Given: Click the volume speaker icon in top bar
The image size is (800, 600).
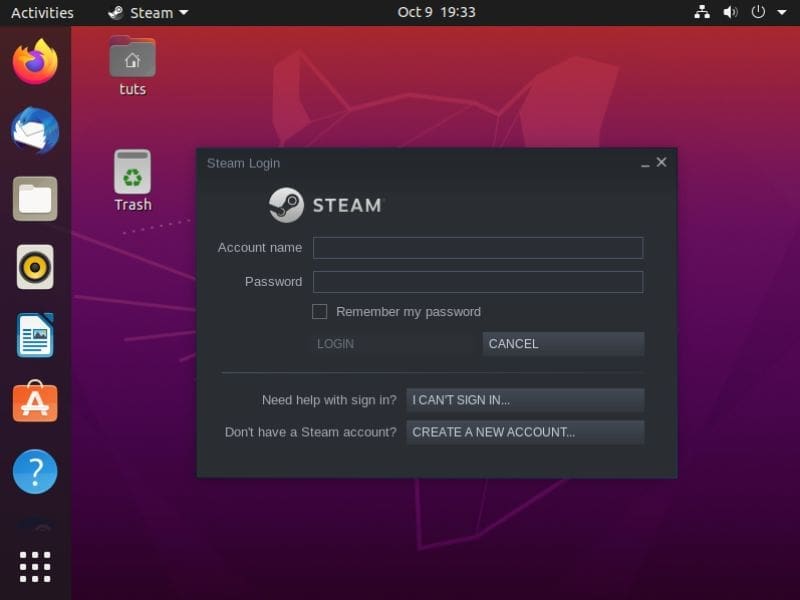Looking at the screenshot, I should point(730,12).
